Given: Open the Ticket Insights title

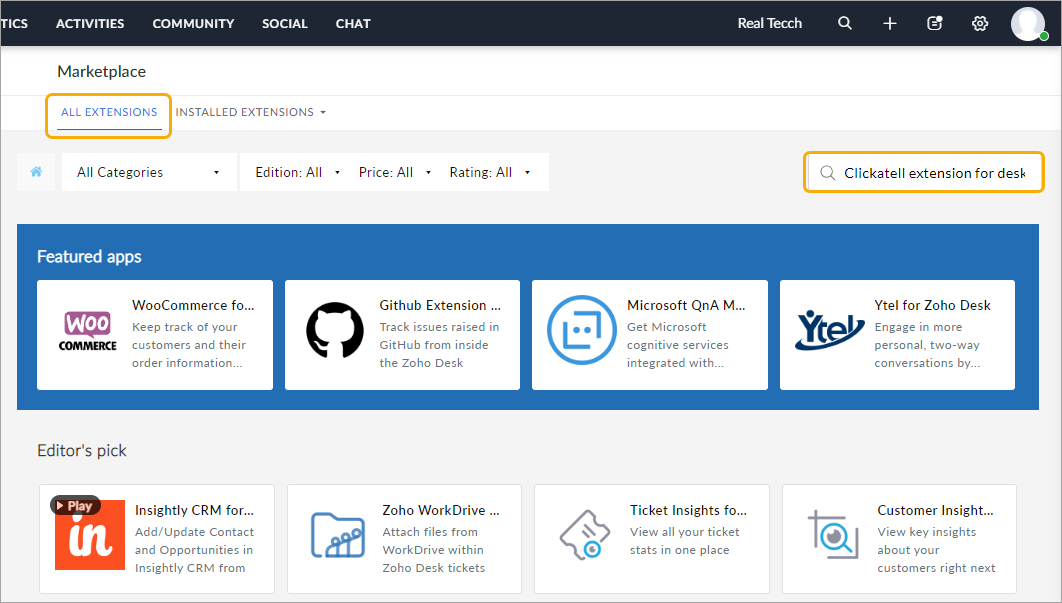Looking at the screenshot, I should 688,510.
